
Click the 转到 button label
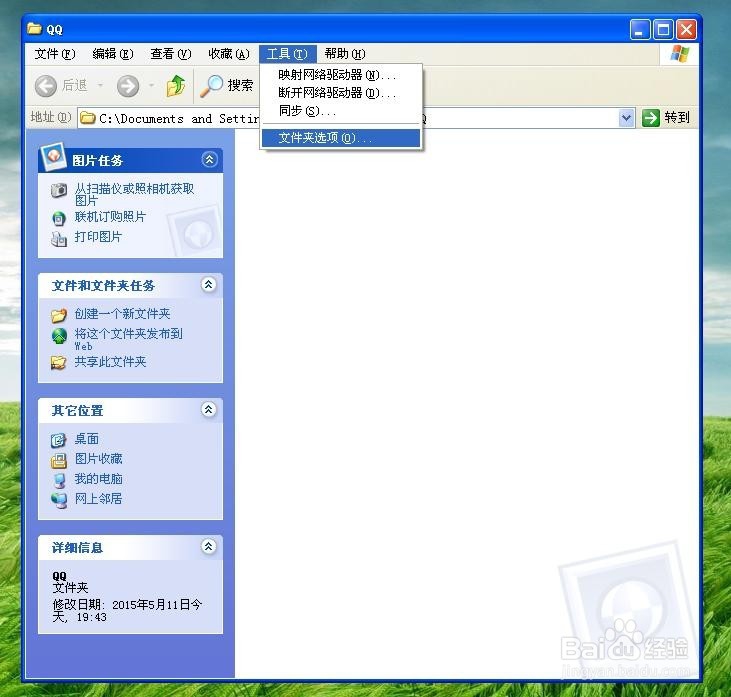pos(677,117)
